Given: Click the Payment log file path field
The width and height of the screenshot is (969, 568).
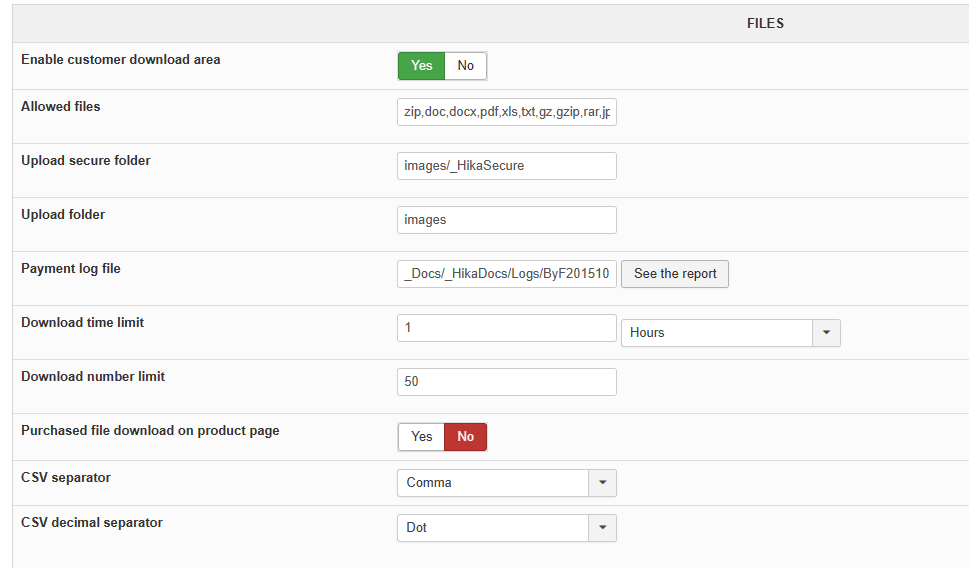Looking at the screenshot, I should click(506, 274).
